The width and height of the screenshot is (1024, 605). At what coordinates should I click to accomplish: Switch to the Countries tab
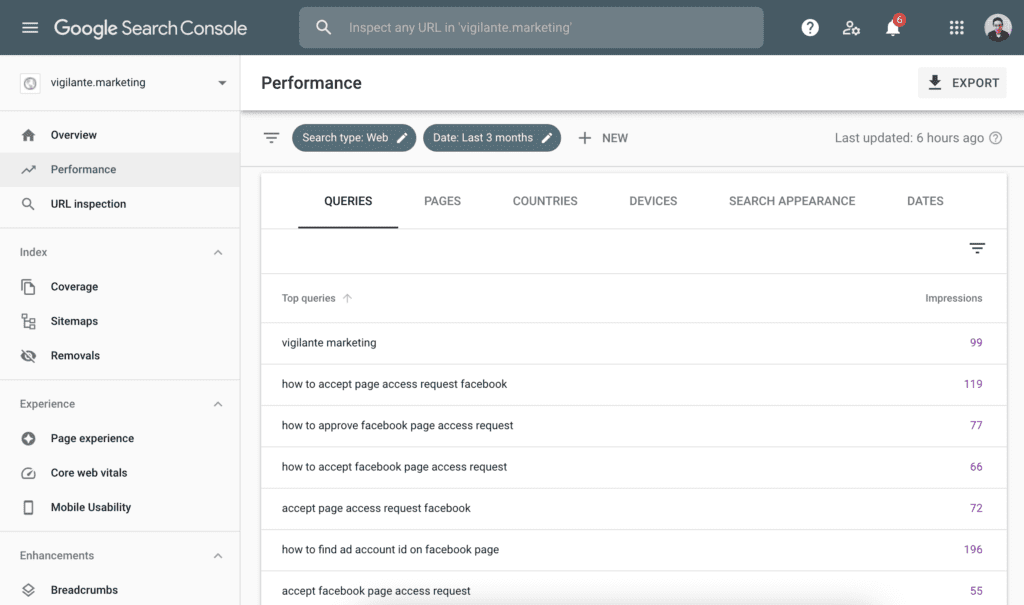545,201
